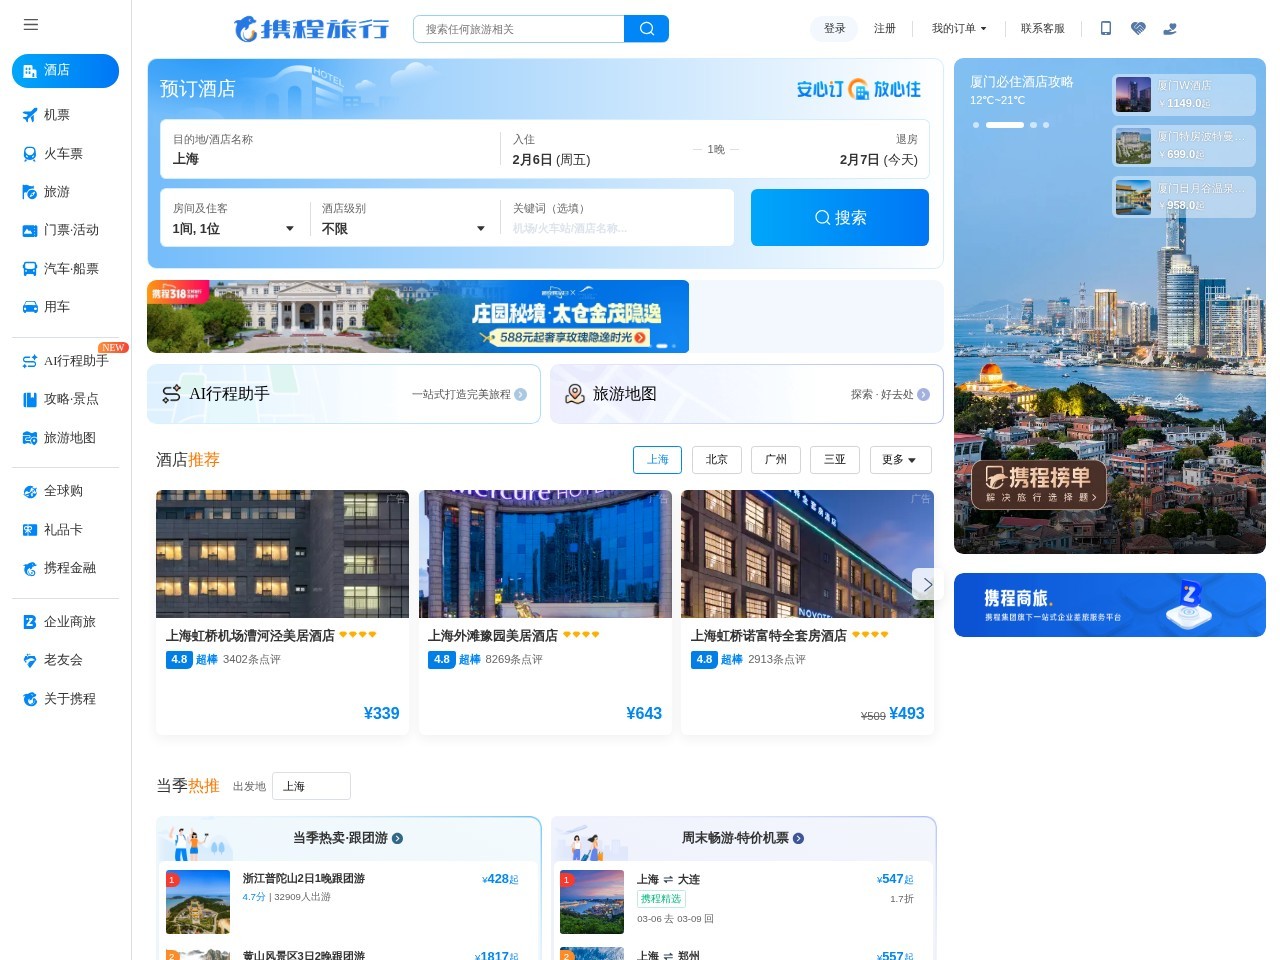
Task: Click the 上海外滩豫园美居酒店 hotel thumbnail
Action: click(x=545, y=553)
